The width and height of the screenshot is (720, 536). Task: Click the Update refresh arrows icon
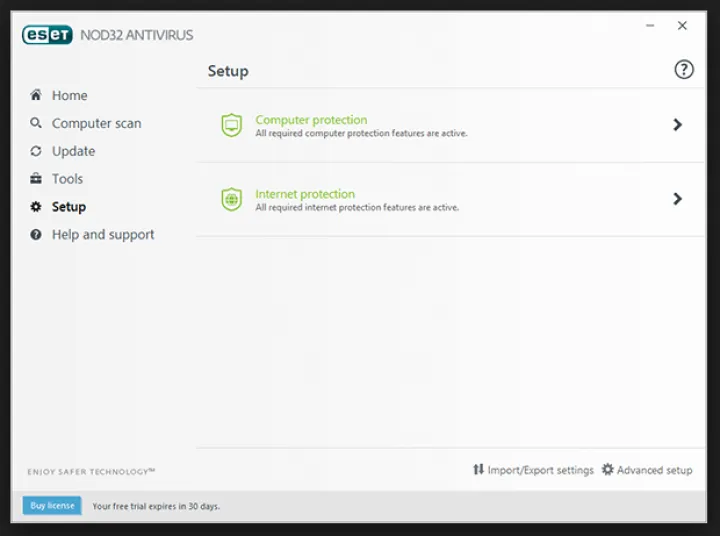click(36, 151)
